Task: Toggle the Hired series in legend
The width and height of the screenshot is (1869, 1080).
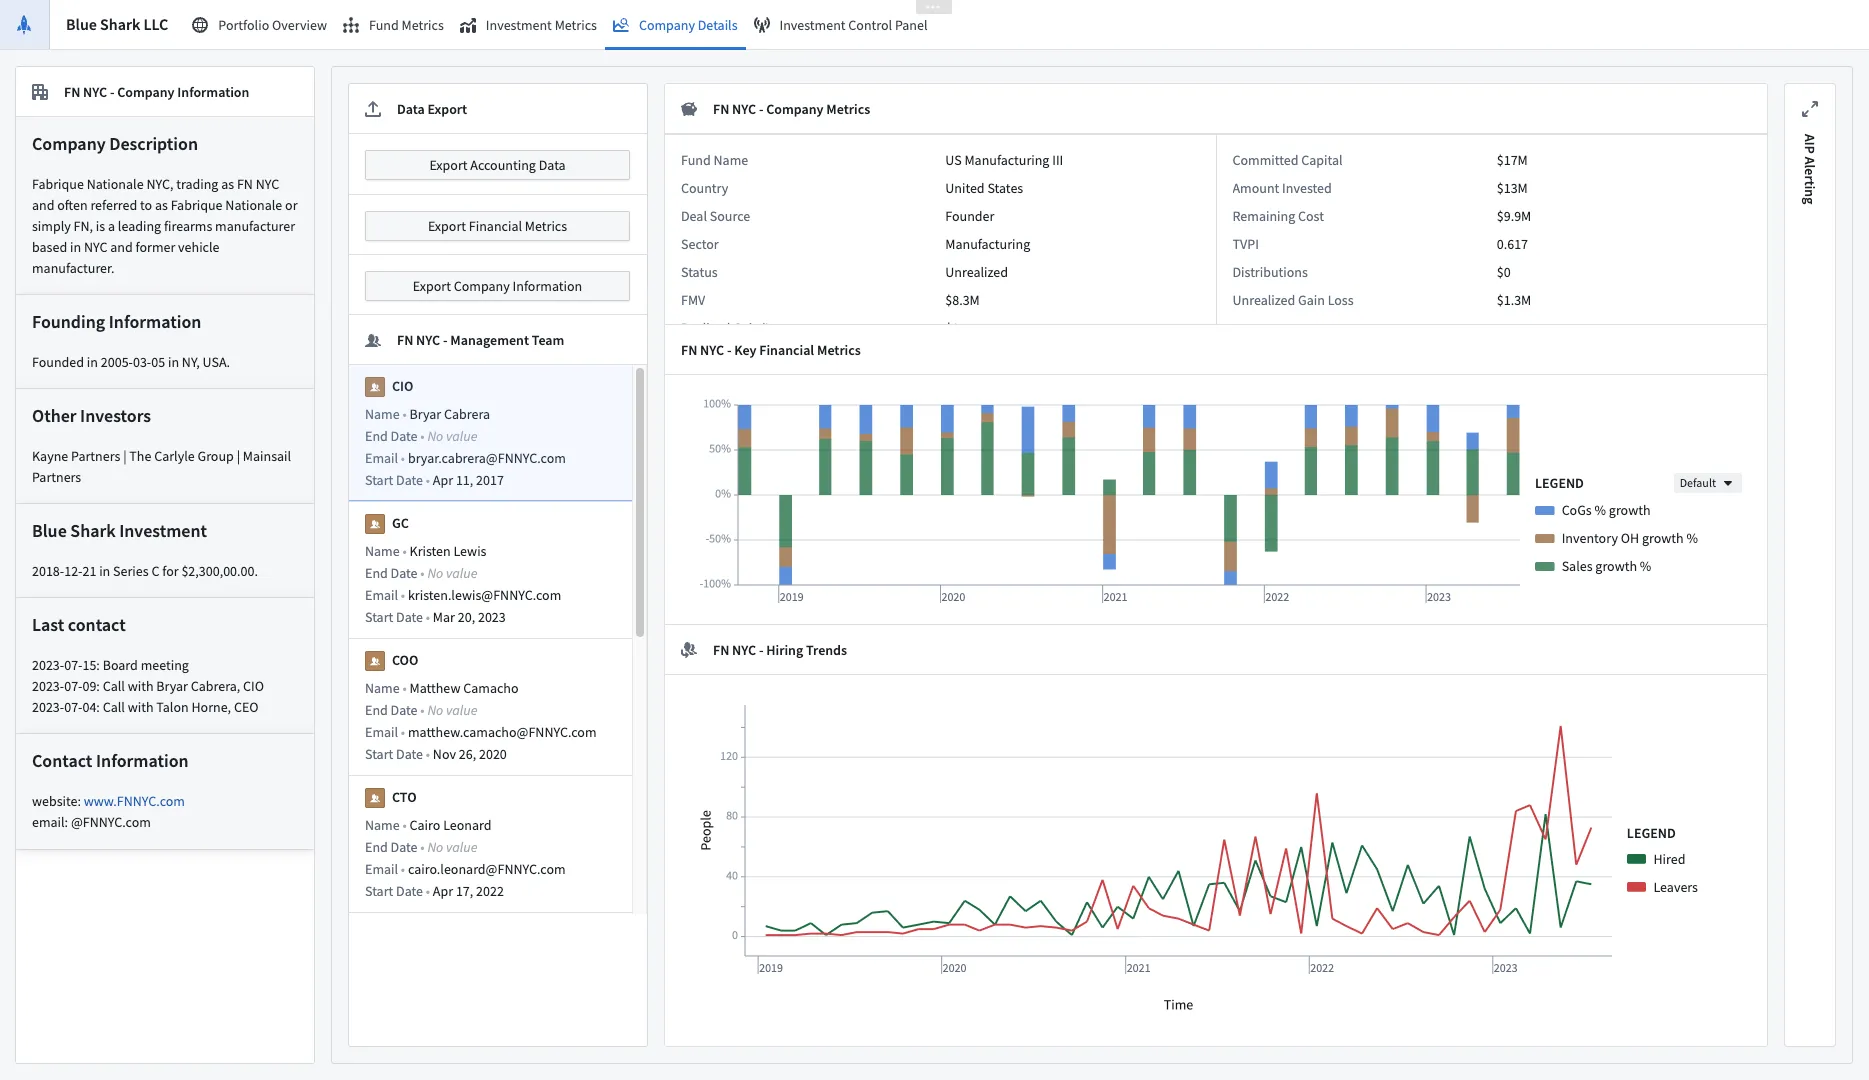Action: pyautogui.click(x=1668, y=859)
